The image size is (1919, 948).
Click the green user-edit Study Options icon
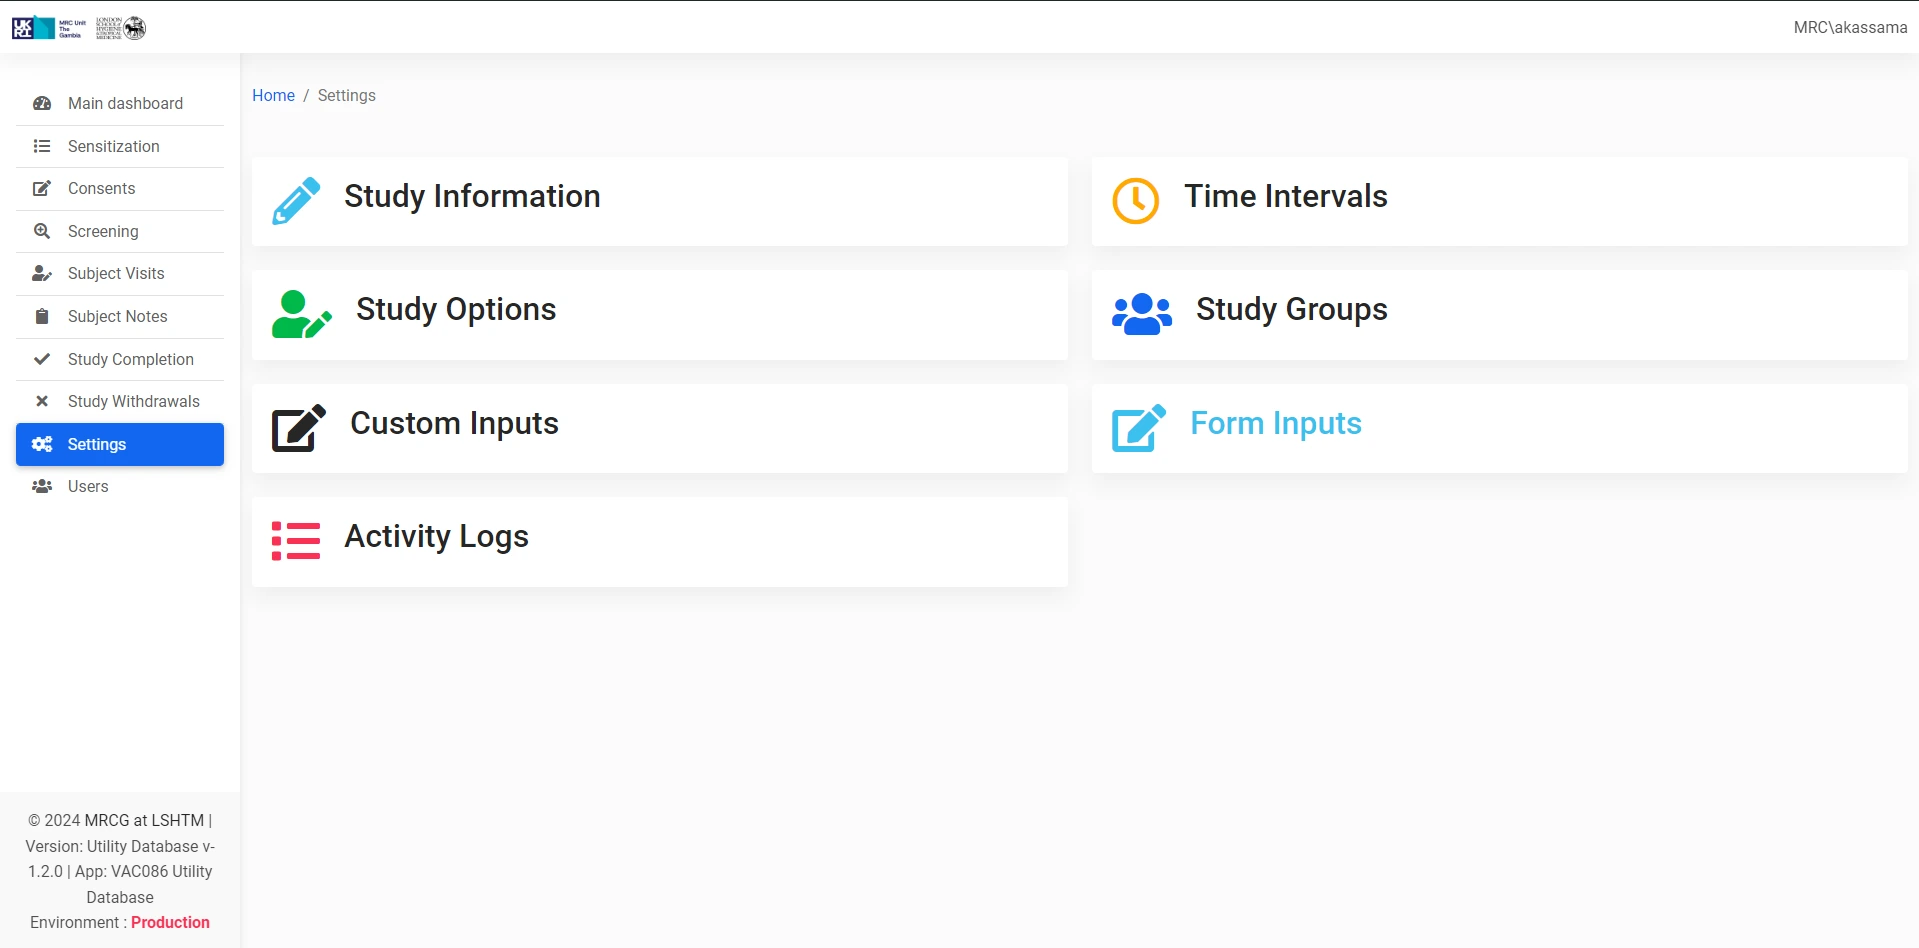coord(301,314)
